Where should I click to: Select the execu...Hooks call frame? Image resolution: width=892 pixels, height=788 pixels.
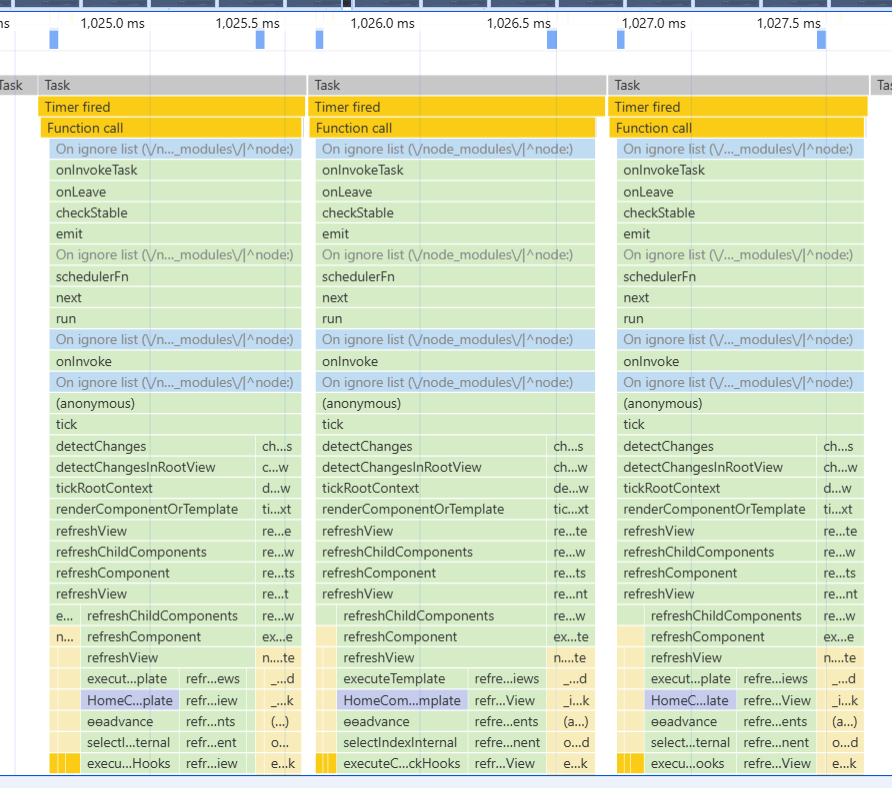pos(130,764)
